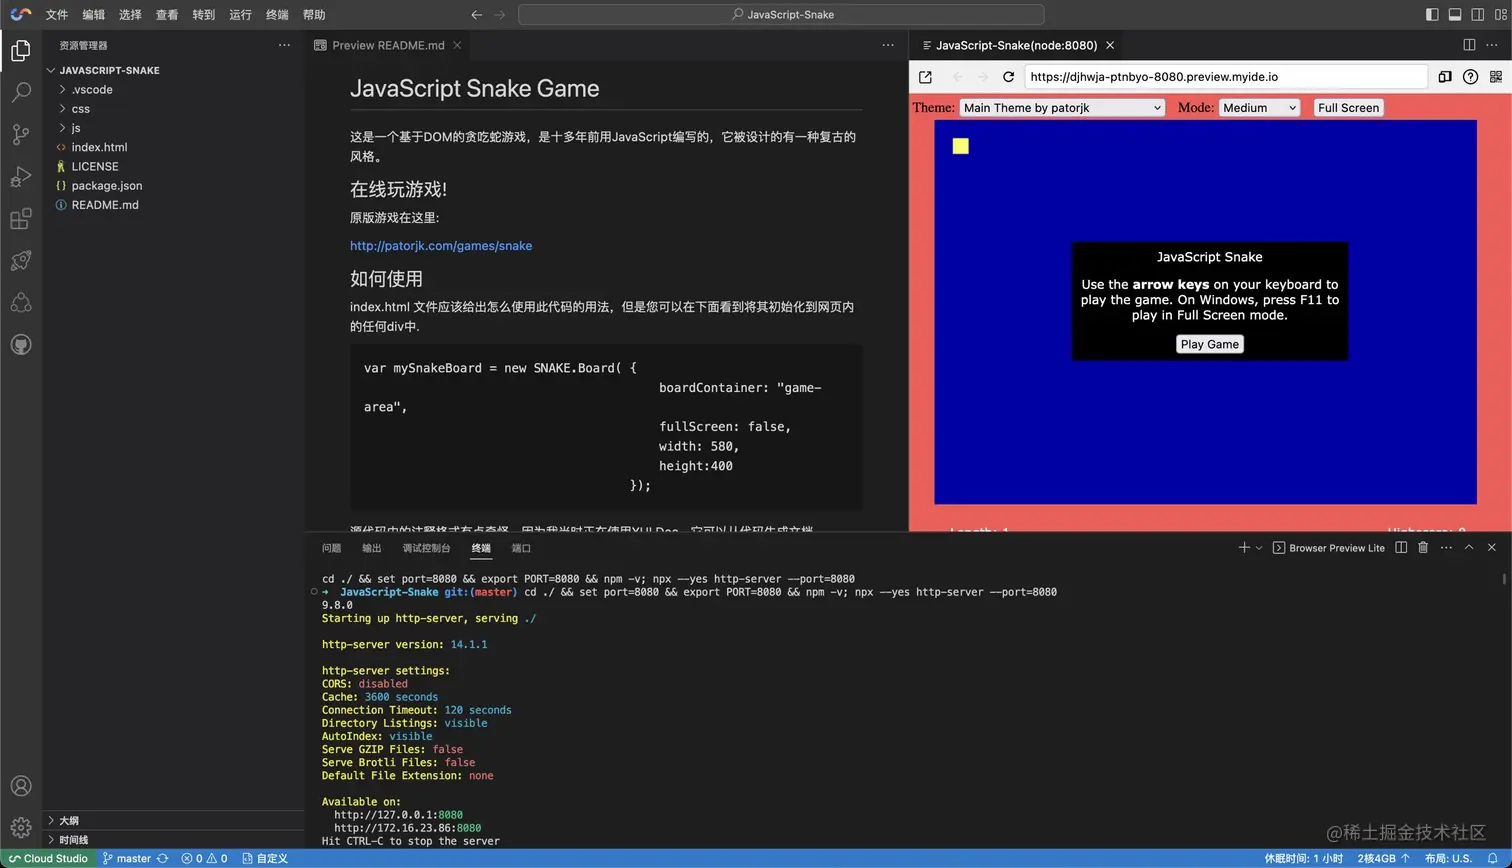Open the Mode dropdown set to Medium
Viewport: 1512px width, 868px height.
click(x=1259, y=108)
